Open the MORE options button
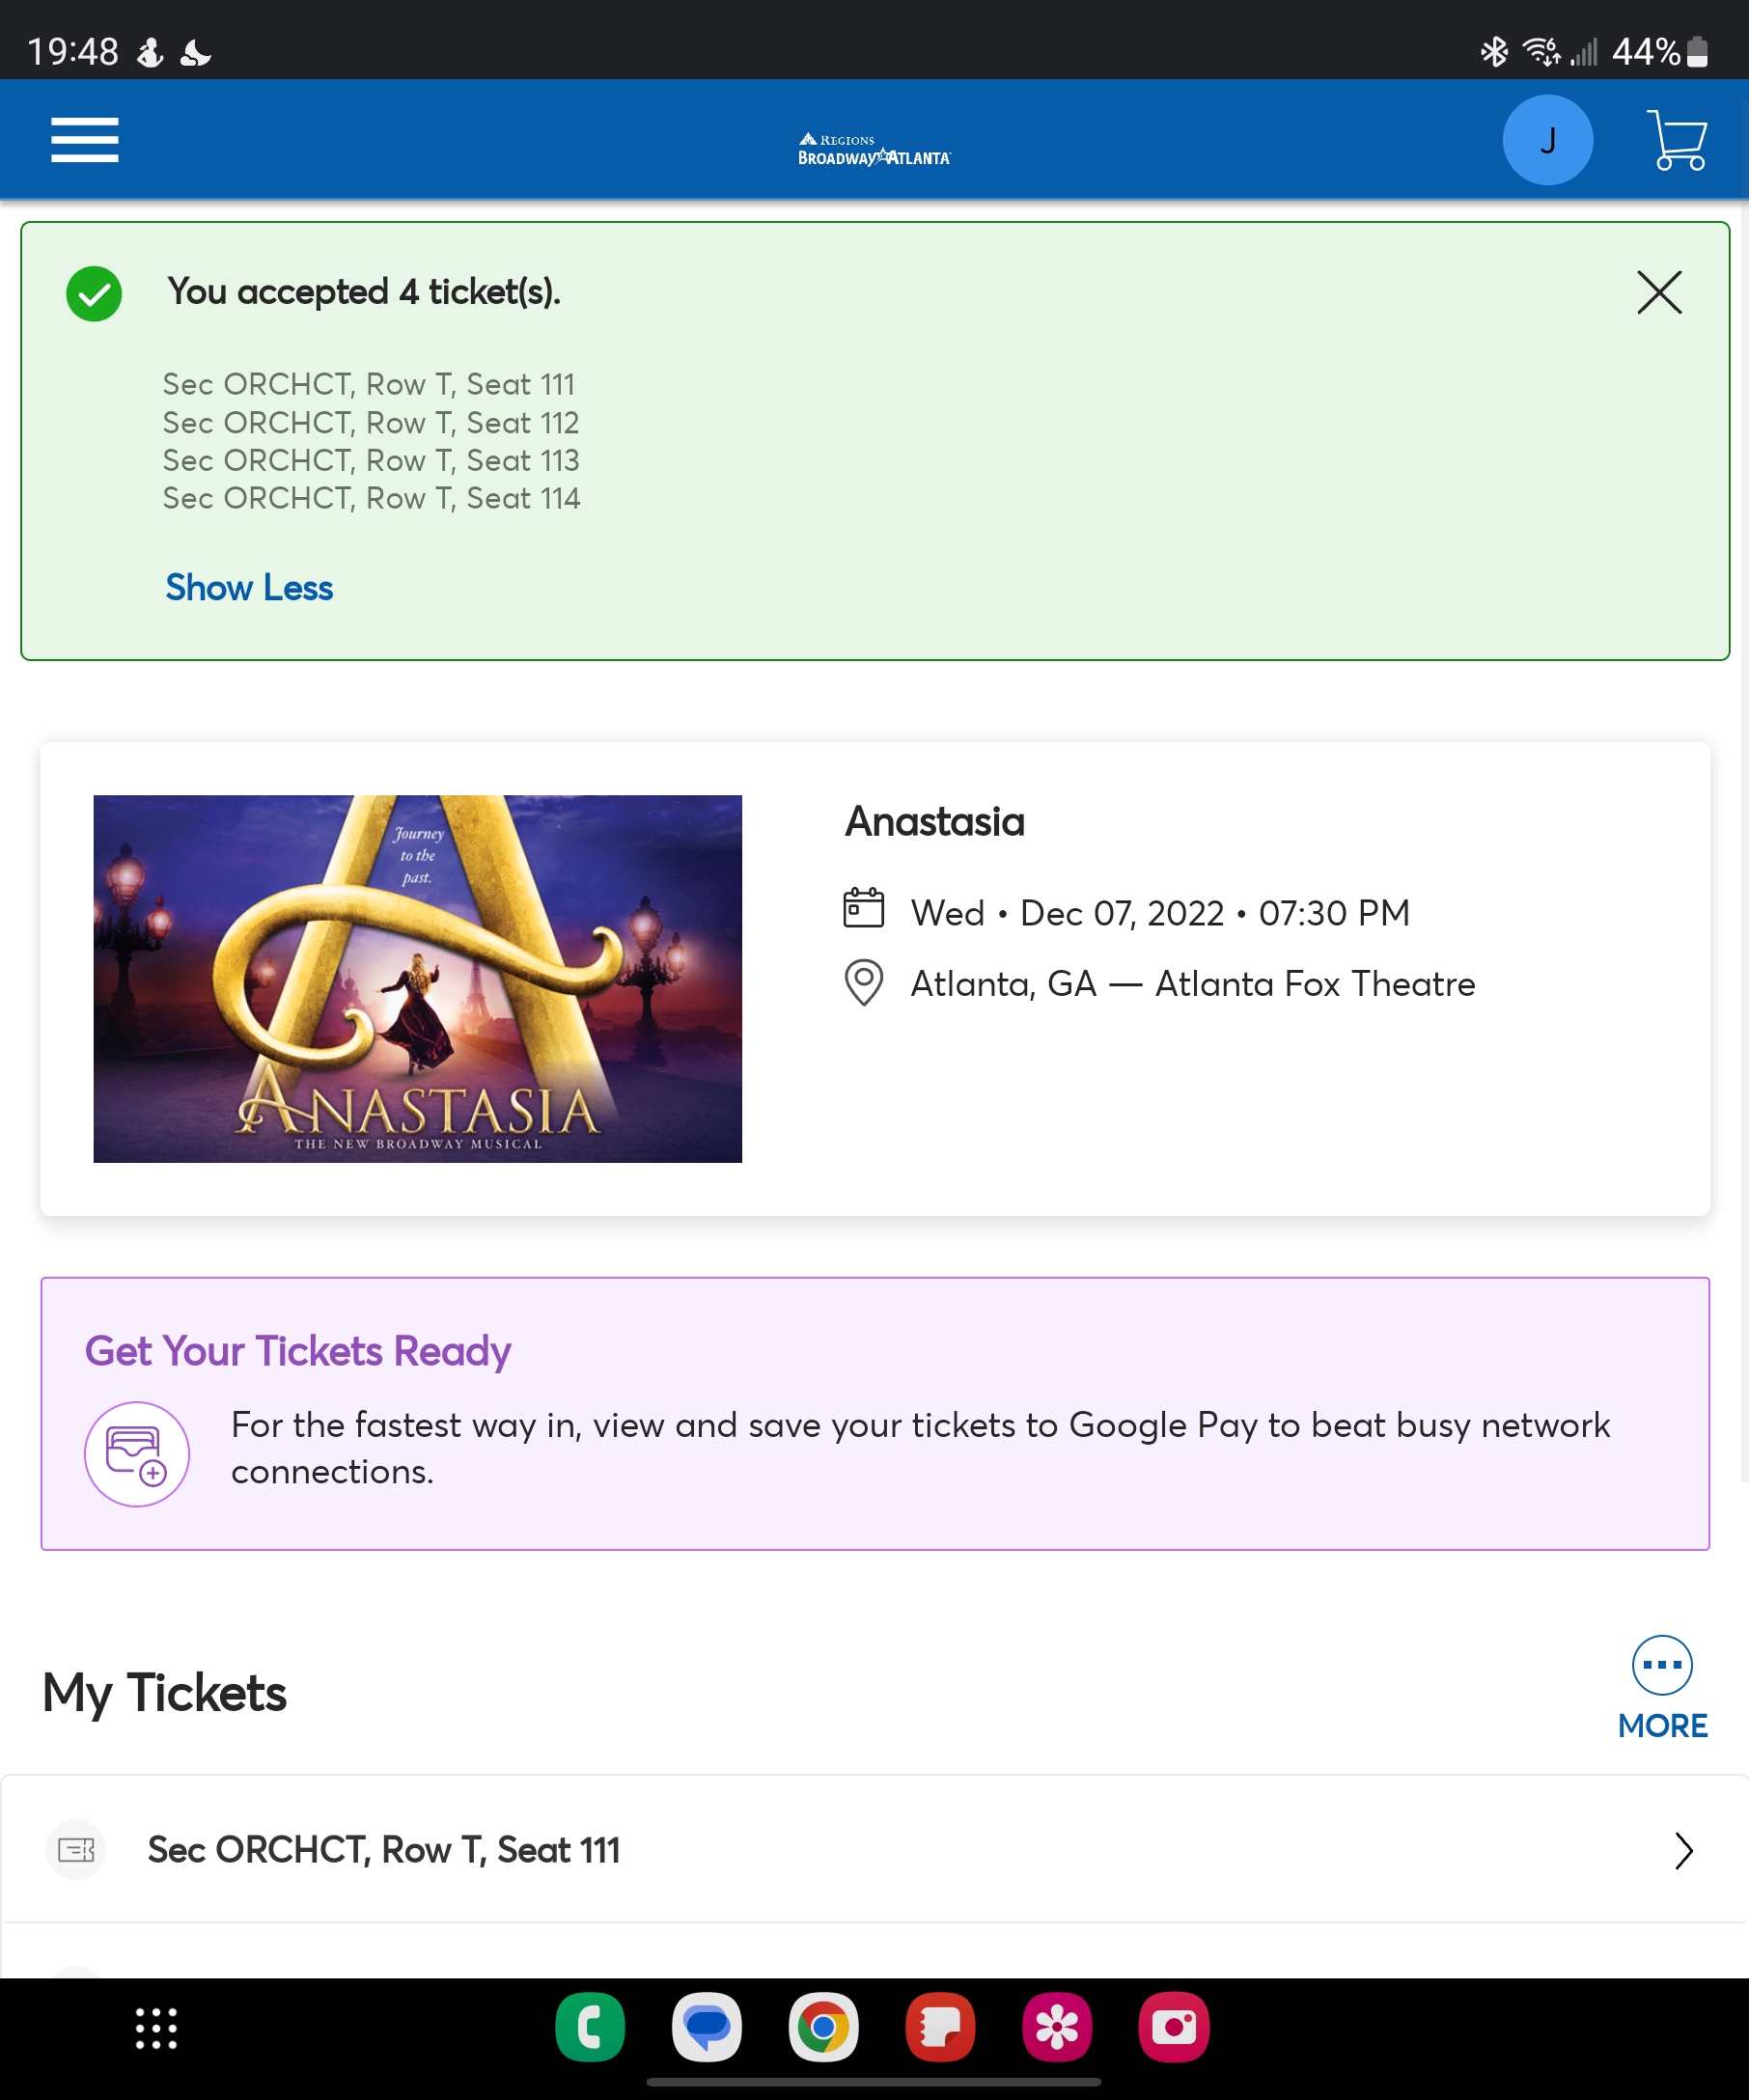The height and width of the screenshot is (2100, 1749). (x=1662, y=1688)
